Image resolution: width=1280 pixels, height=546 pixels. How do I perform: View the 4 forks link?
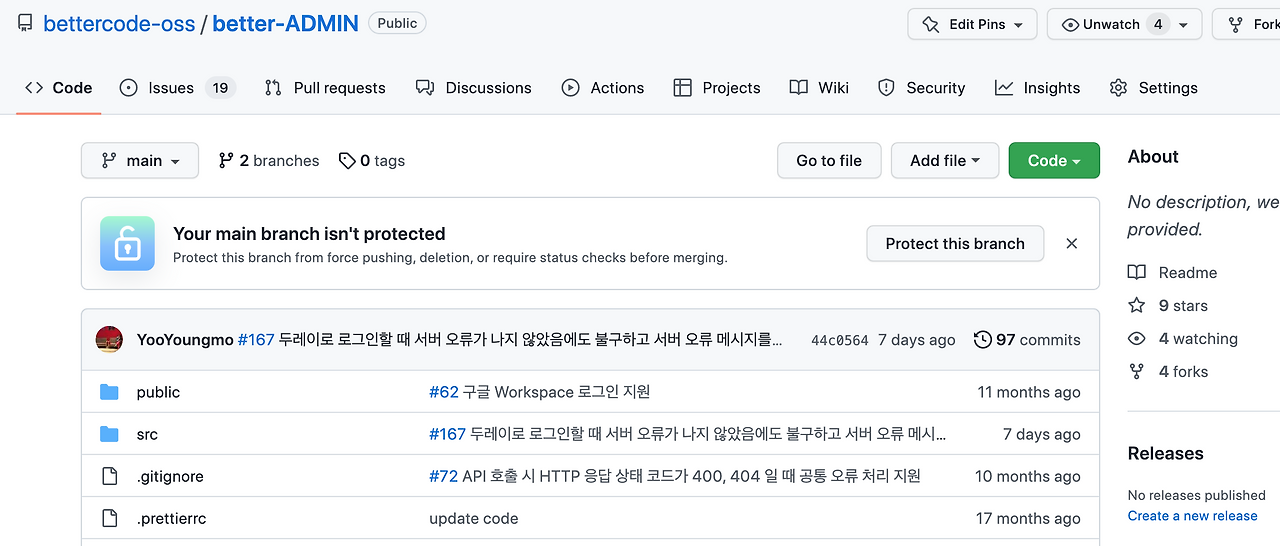pyautogui.click(x=1183, y=372)
